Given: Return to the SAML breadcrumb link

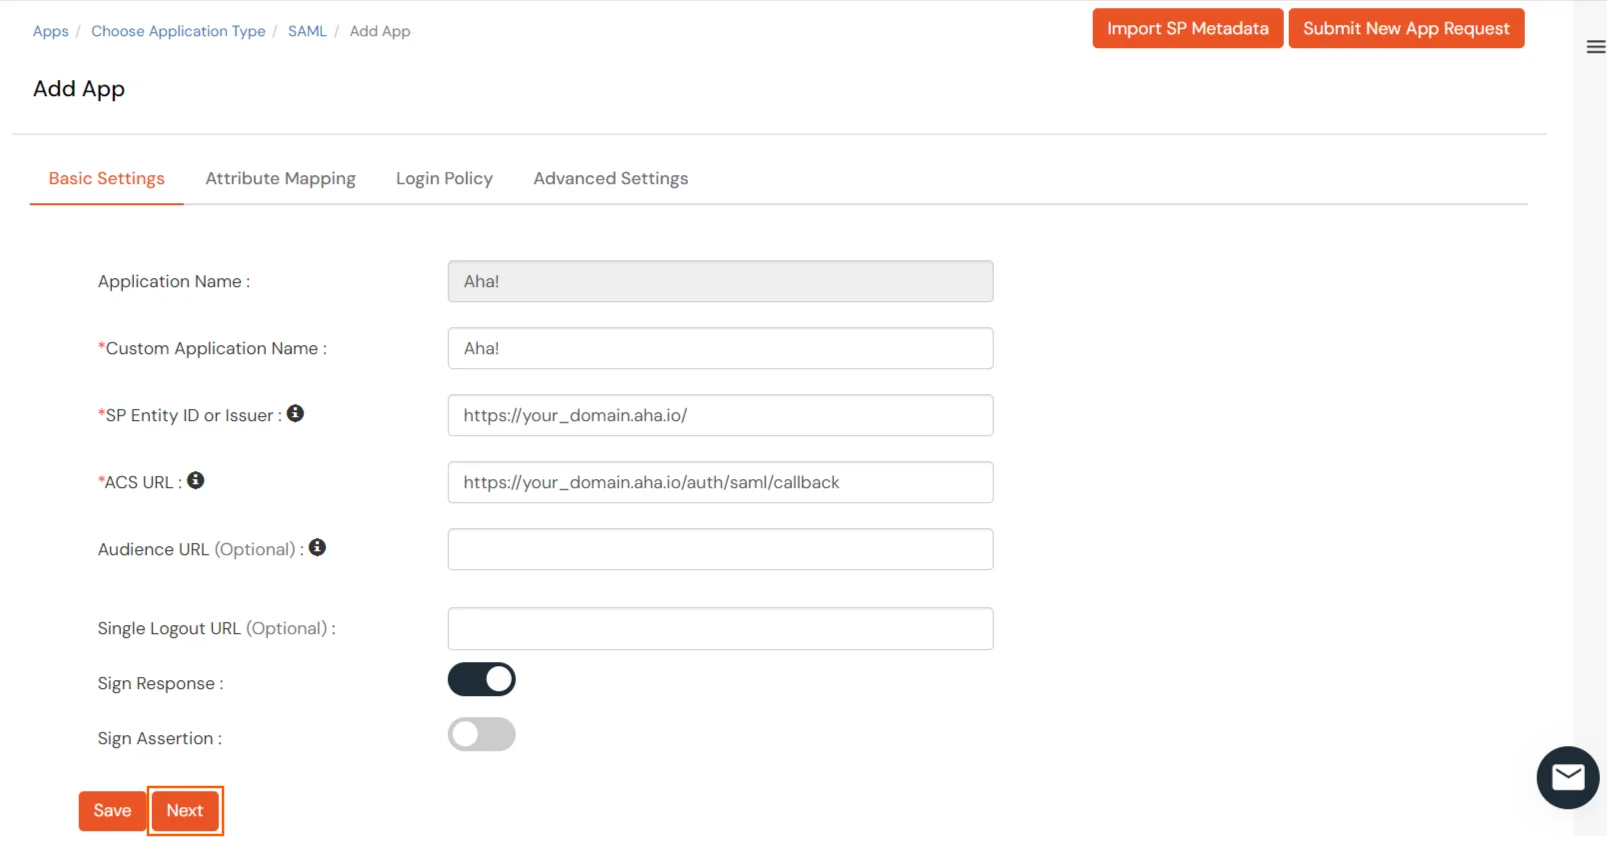Looking at the screenshot, I should (x=307, y=31).
